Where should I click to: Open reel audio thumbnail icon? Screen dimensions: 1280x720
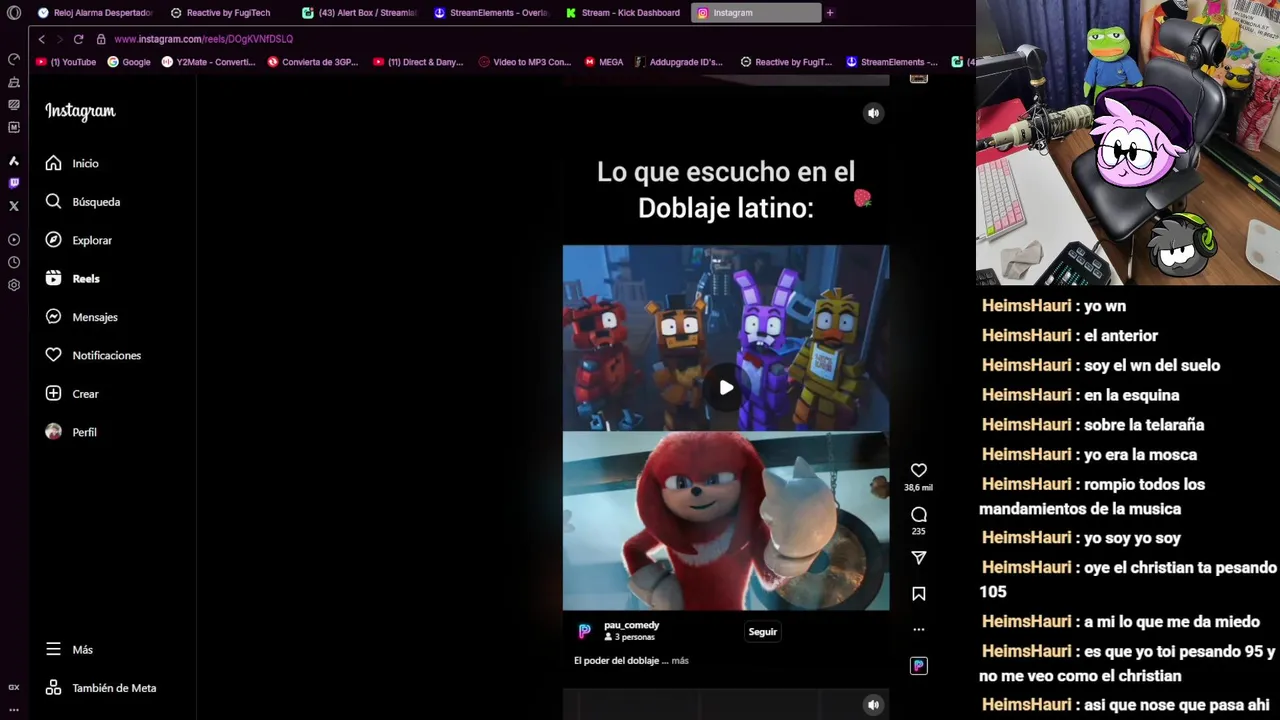tap(918, 666)
